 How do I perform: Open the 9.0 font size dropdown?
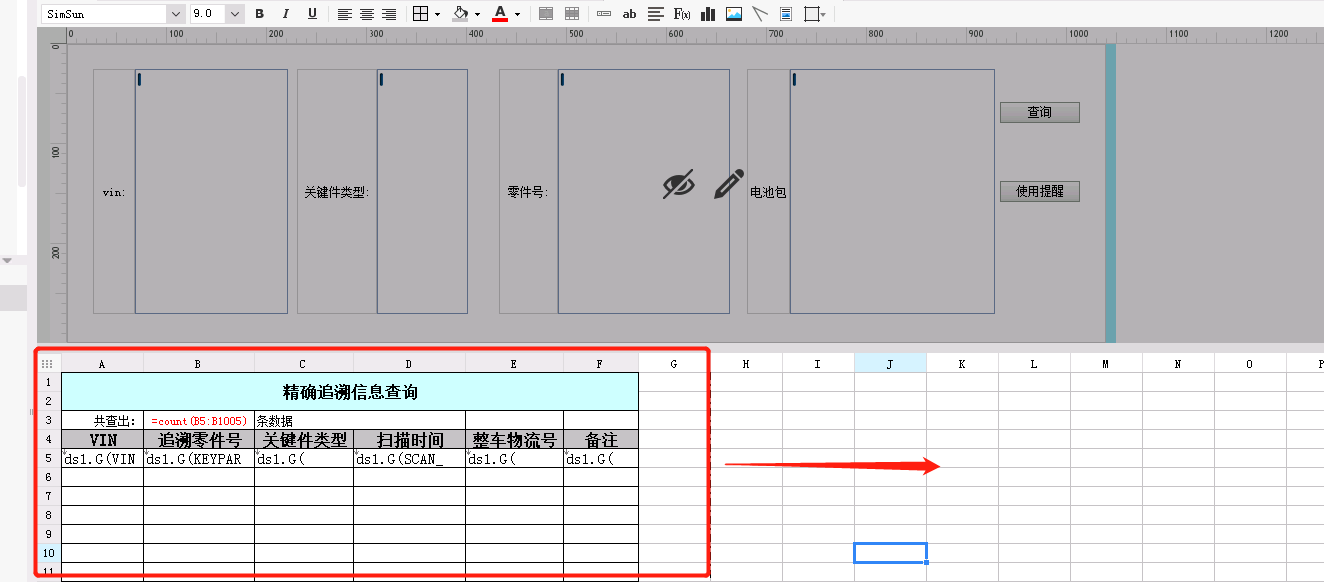pos(235,14)
